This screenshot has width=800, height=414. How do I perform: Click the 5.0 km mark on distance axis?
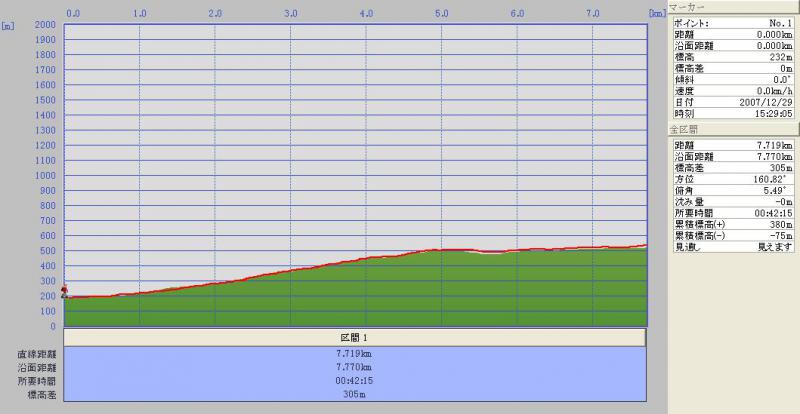click(x=441, y=14)
